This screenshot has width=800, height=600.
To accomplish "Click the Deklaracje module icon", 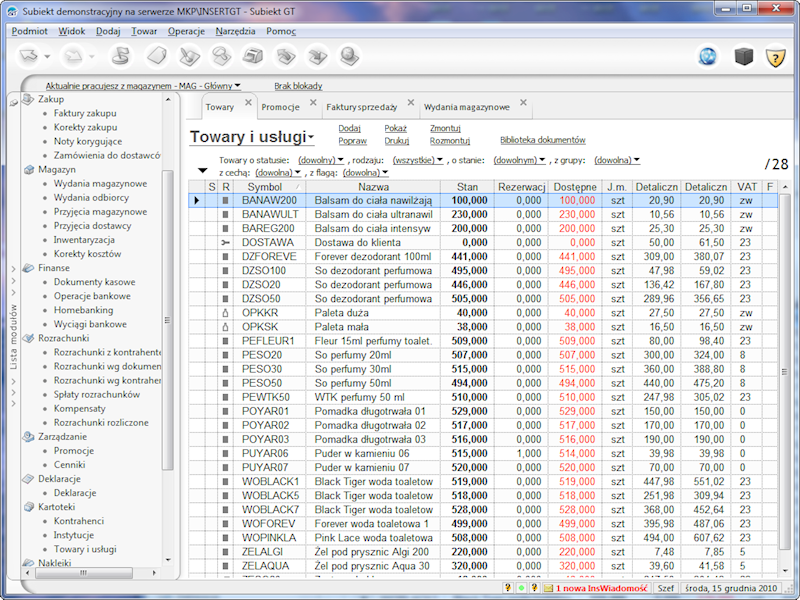I will 29,479.
